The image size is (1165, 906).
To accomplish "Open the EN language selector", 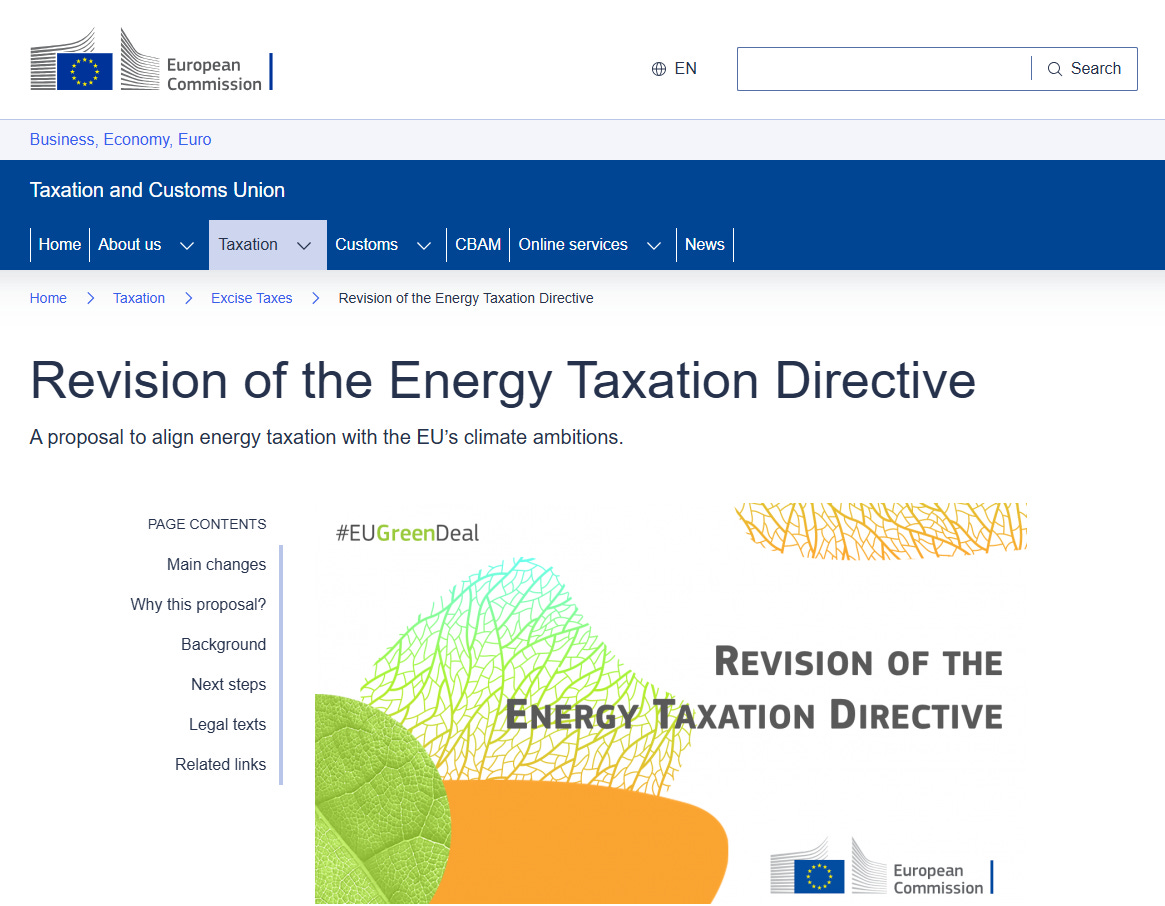I will (x=674, y=69).
